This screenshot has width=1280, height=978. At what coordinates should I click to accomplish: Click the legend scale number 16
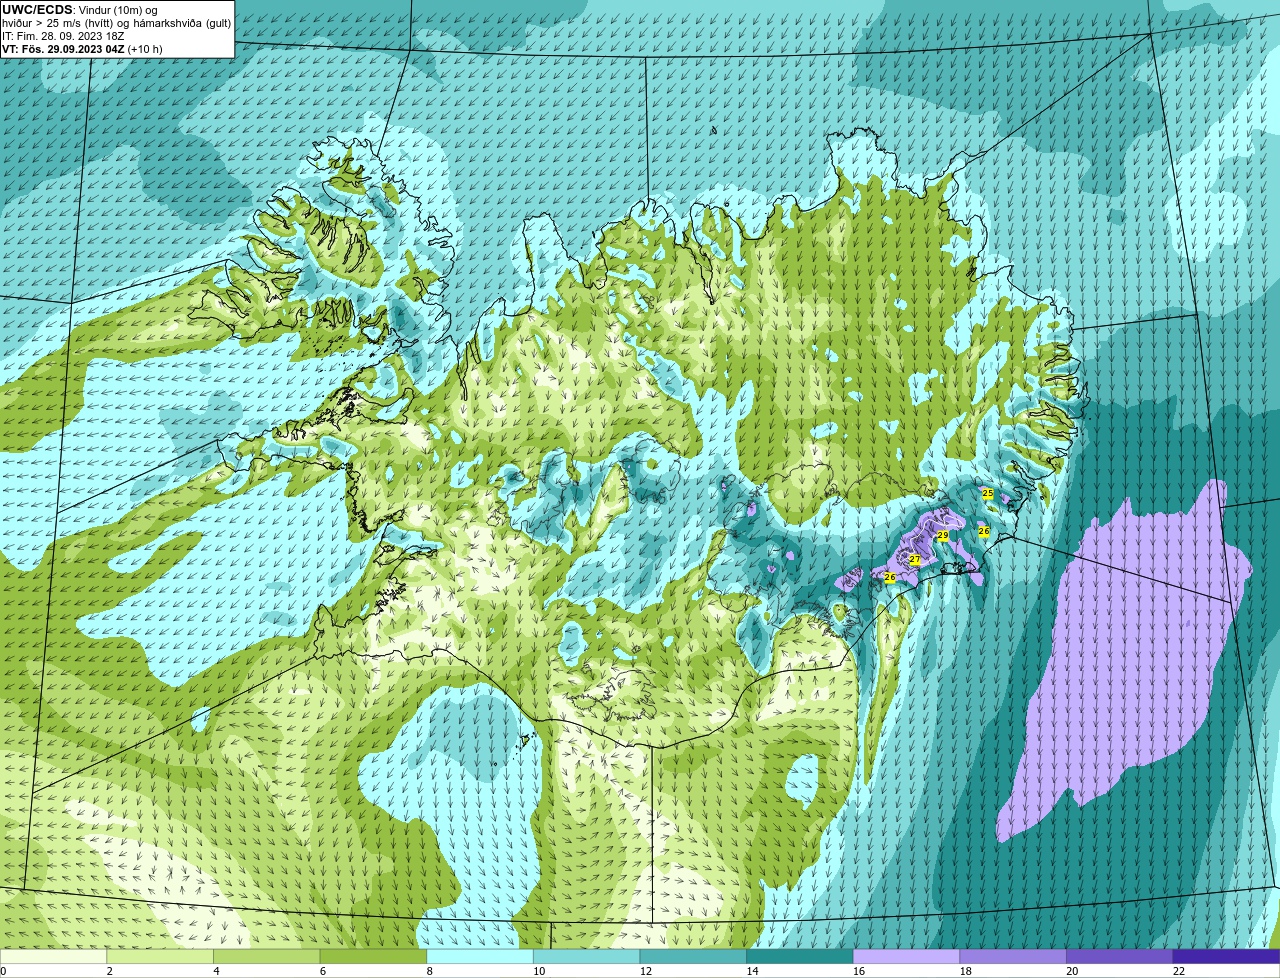(859, 971)
